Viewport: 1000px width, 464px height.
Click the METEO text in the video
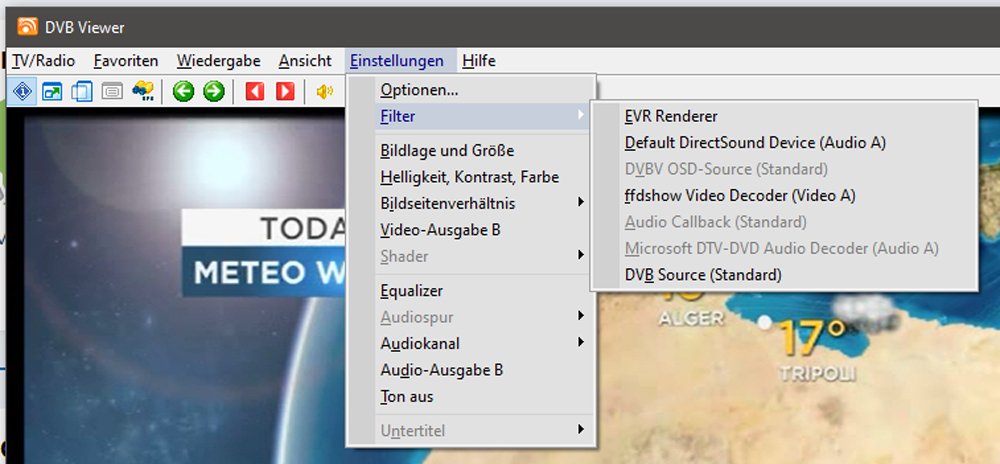pos(250,273)
